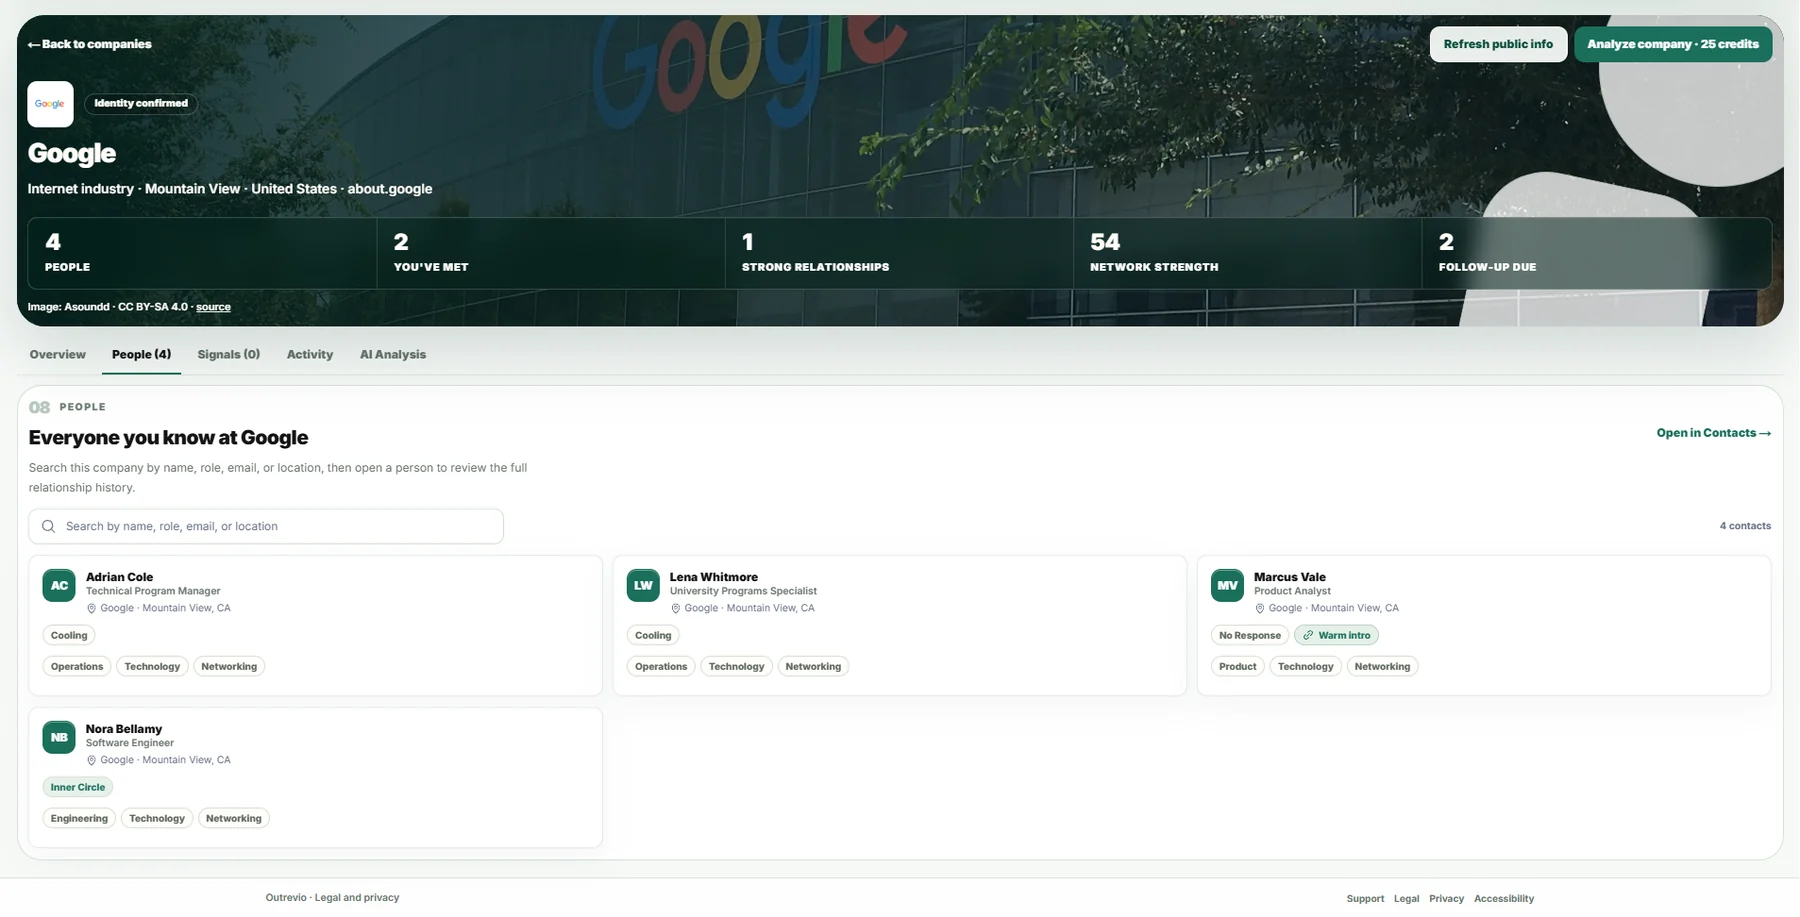The image size is (1800, 917).
Task: Switch to the Activity tab
Action: [310, 354]
